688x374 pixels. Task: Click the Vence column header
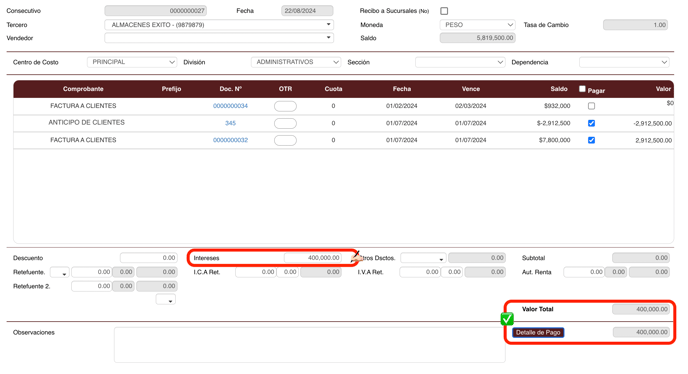pyautogui.click(x=470, y=89)
